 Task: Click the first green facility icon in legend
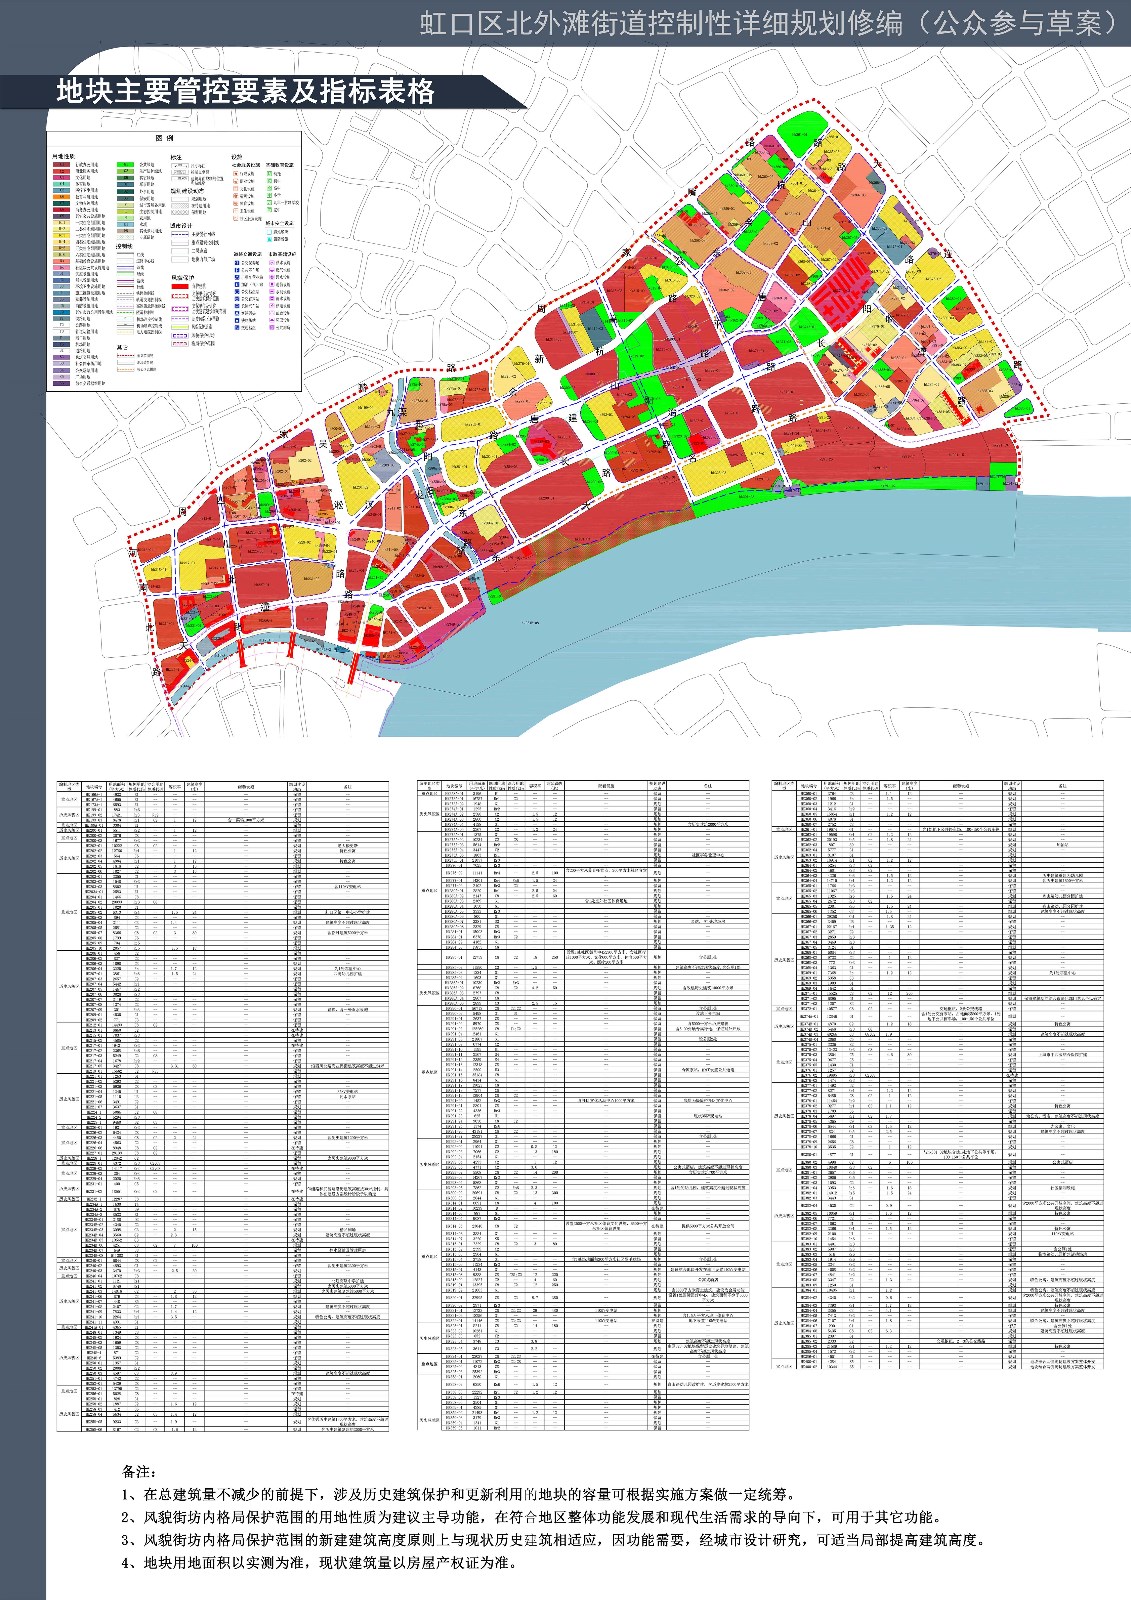point(269,173)
